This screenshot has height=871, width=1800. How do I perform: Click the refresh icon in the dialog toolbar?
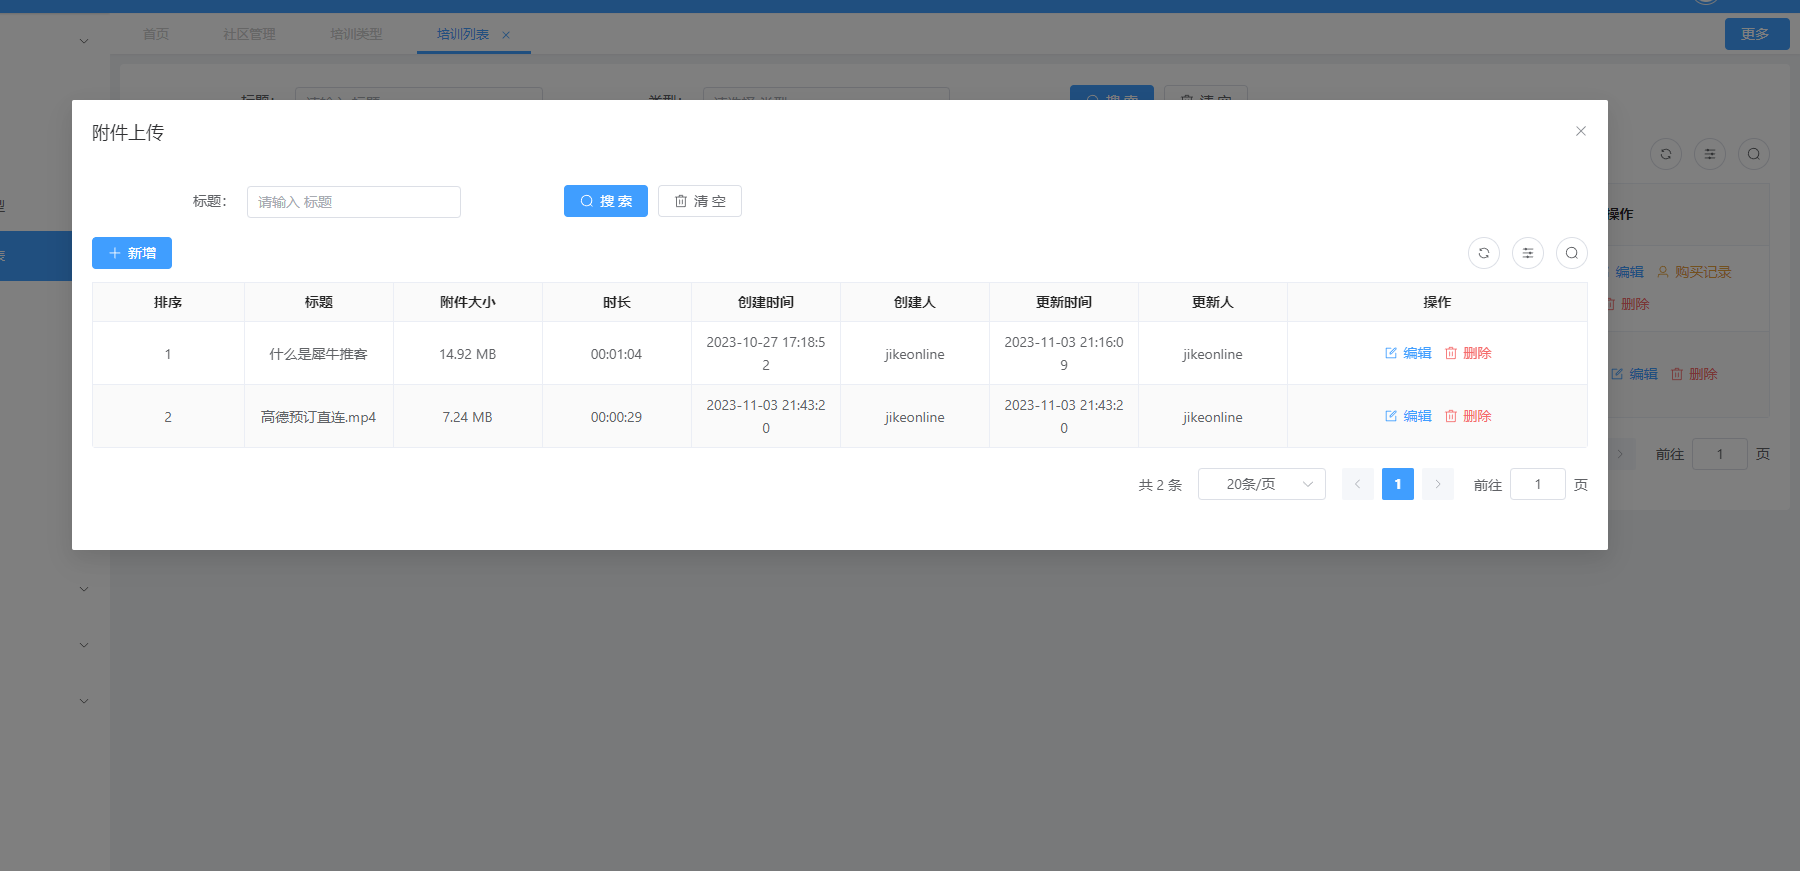tap(1483, 253)
